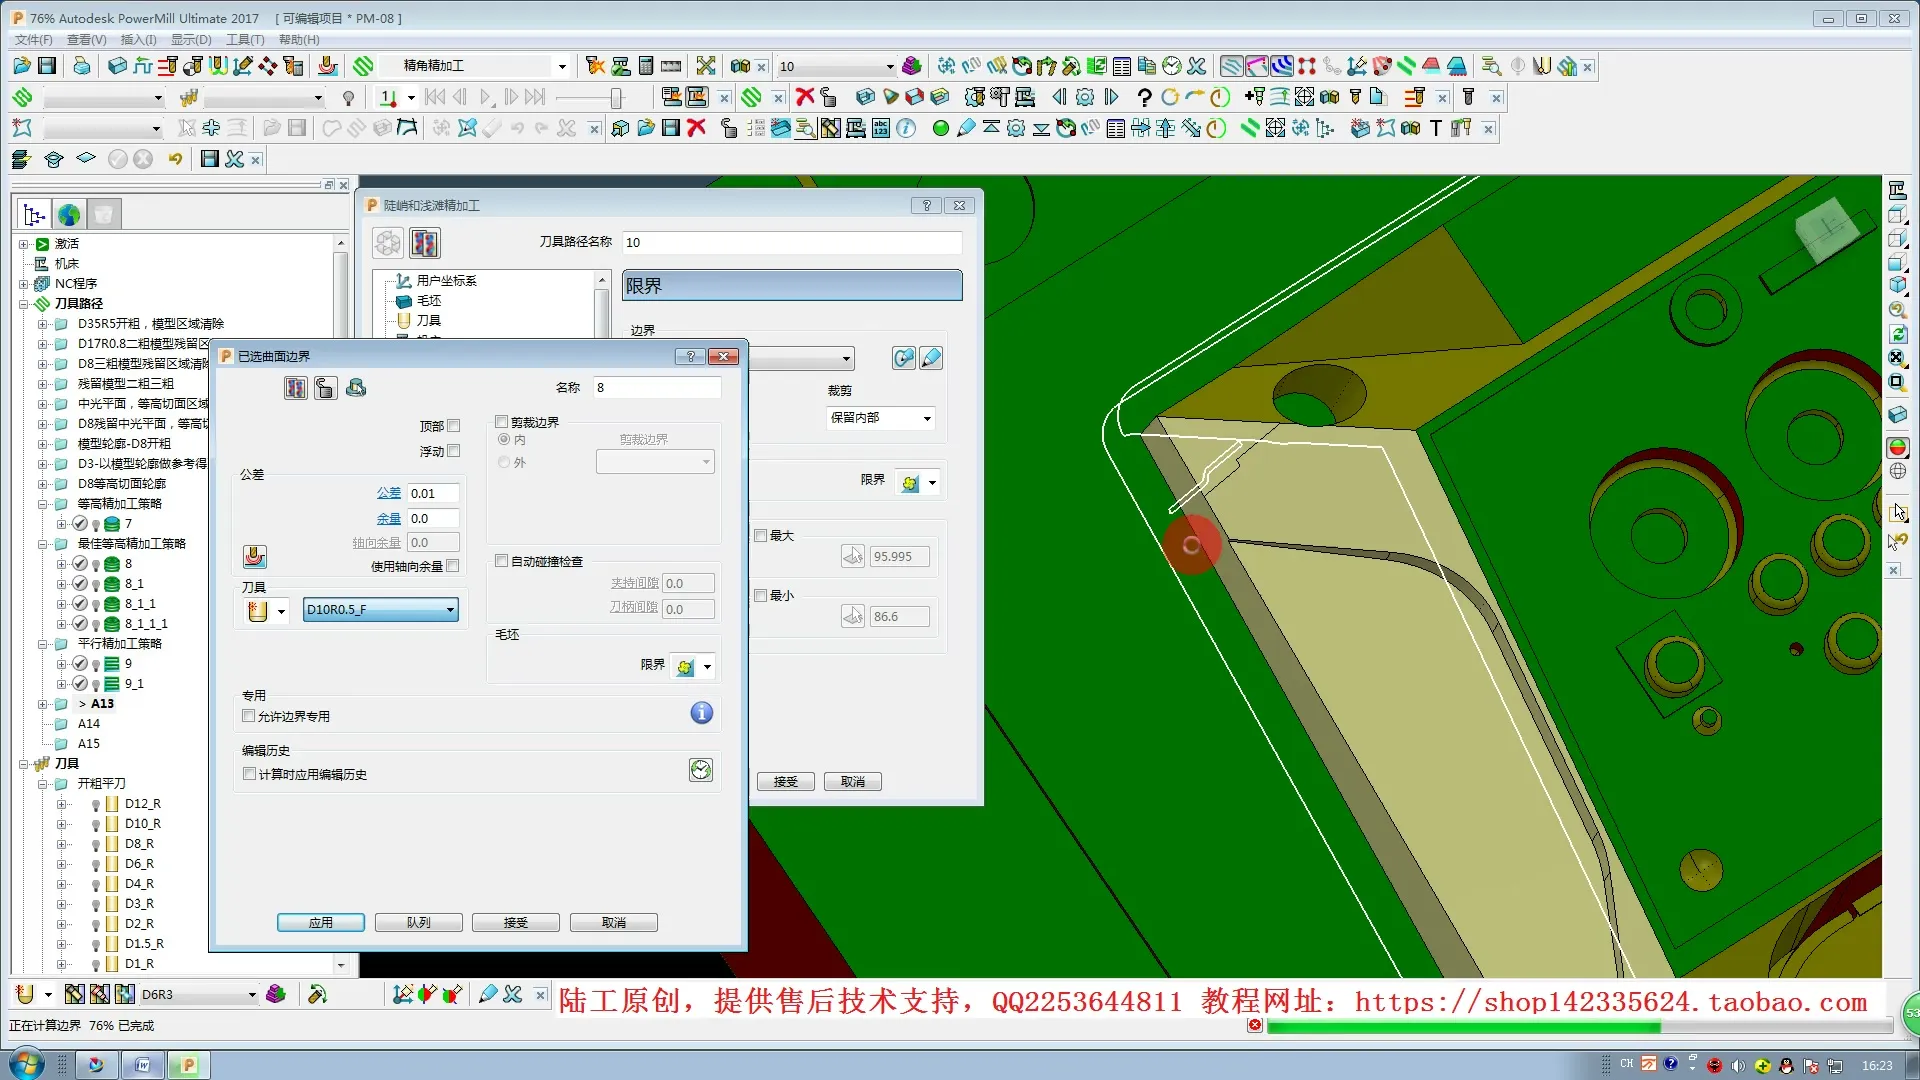Click the globe browser tab icon in explorer
Image resolution: width=1920 pixels, height=1080 pixels.
(69, 214)
